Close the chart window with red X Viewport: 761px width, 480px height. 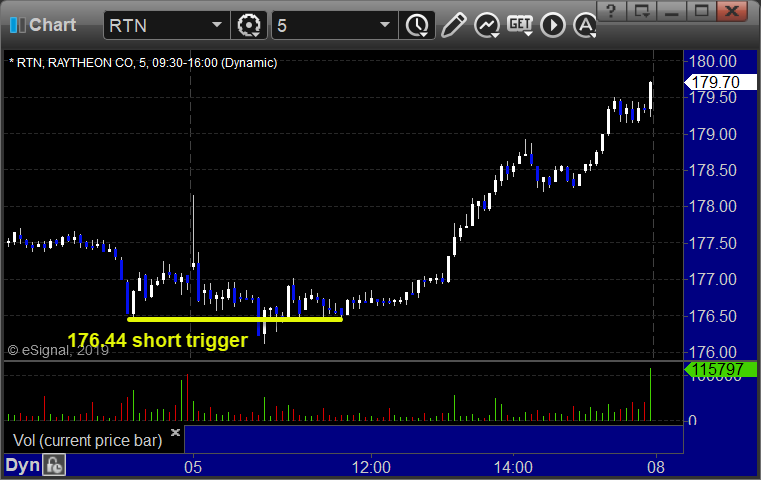[732, 11]
